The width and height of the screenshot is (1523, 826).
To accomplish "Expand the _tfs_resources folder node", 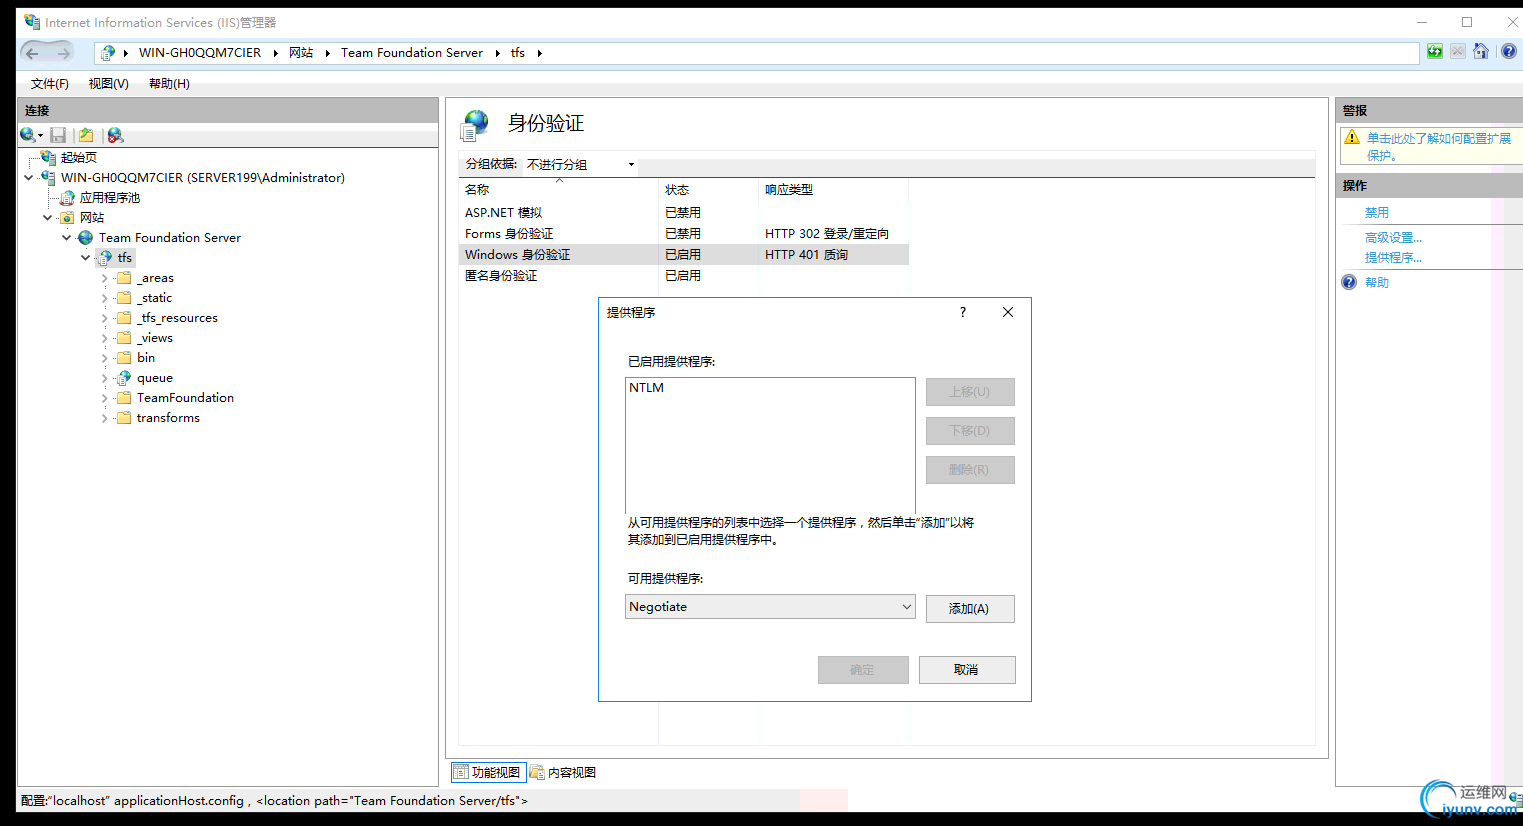I will point(105,318).
